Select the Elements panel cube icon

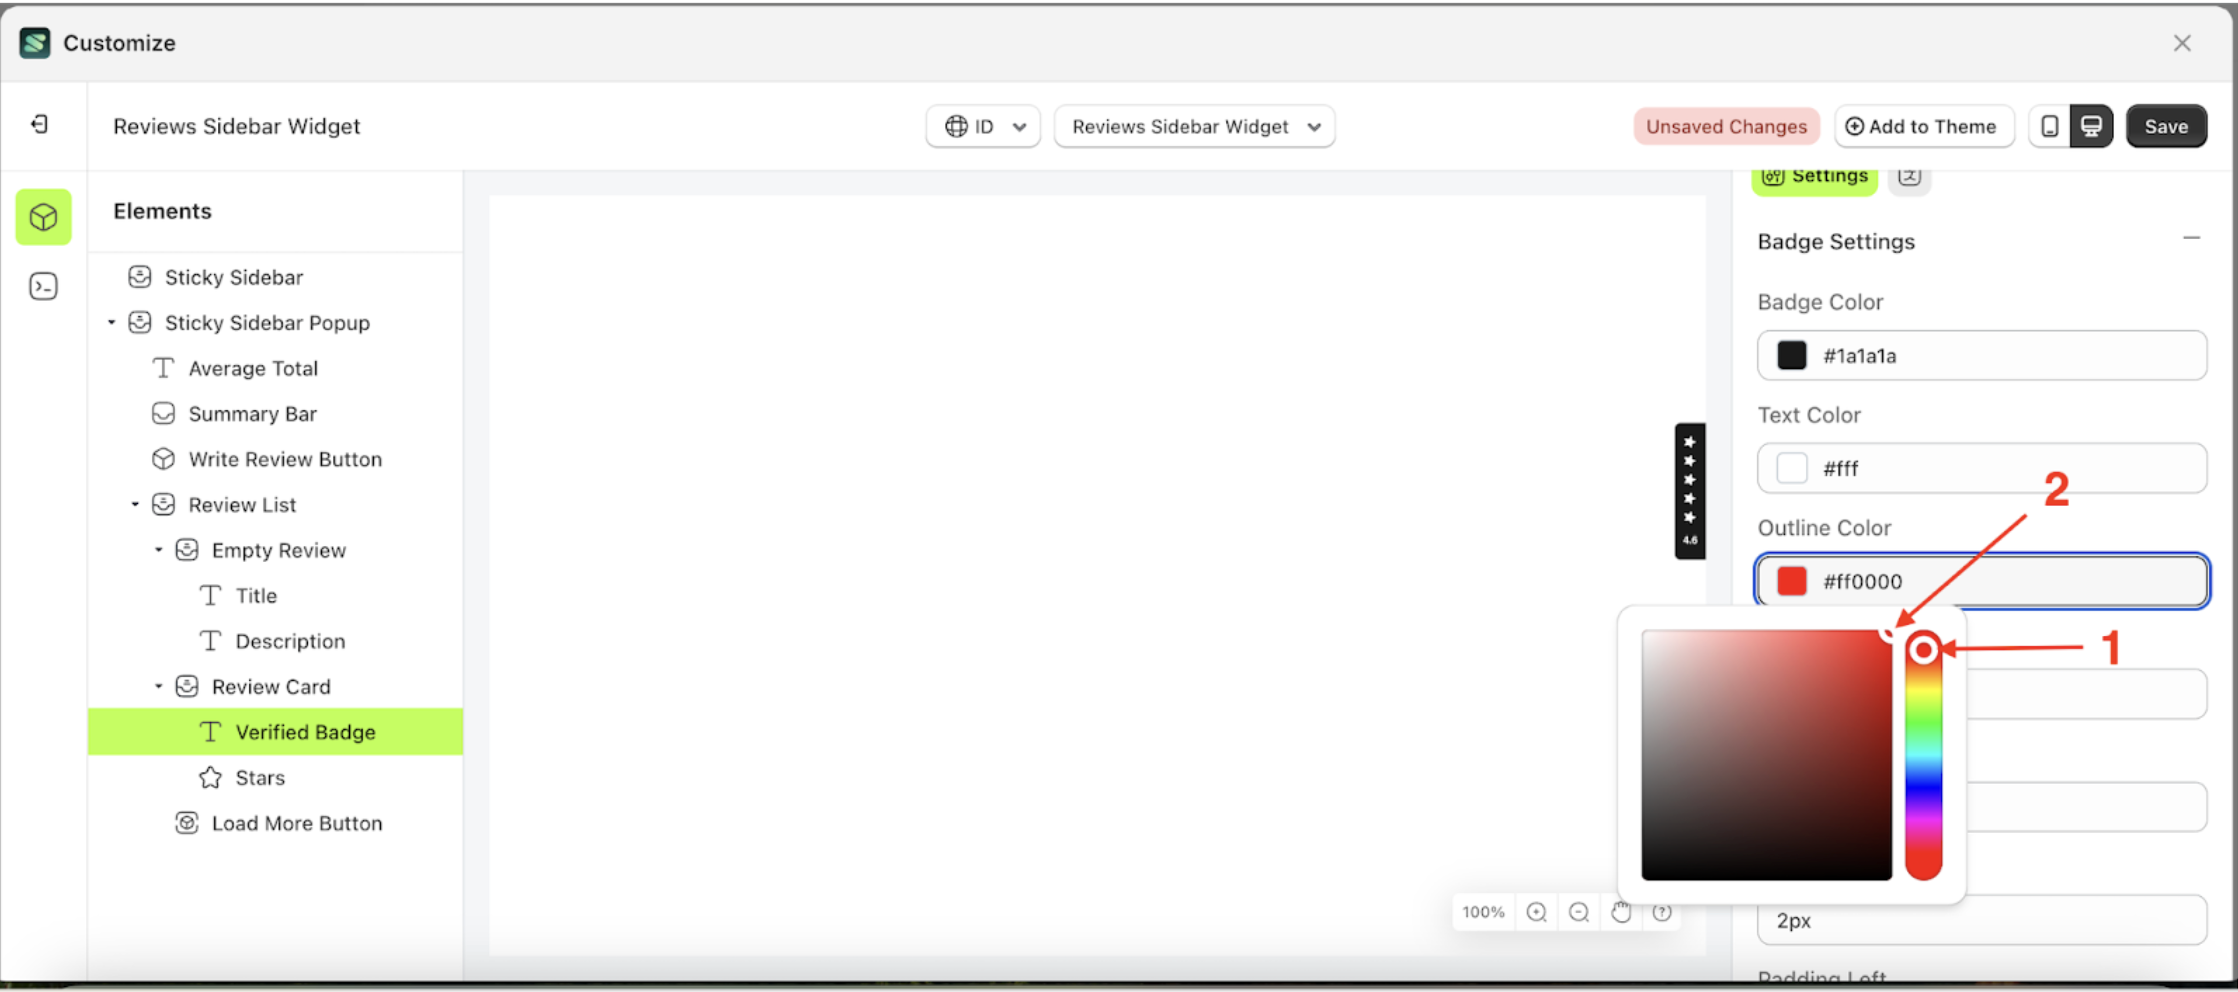pyautogui.click(x=43, y=217)
